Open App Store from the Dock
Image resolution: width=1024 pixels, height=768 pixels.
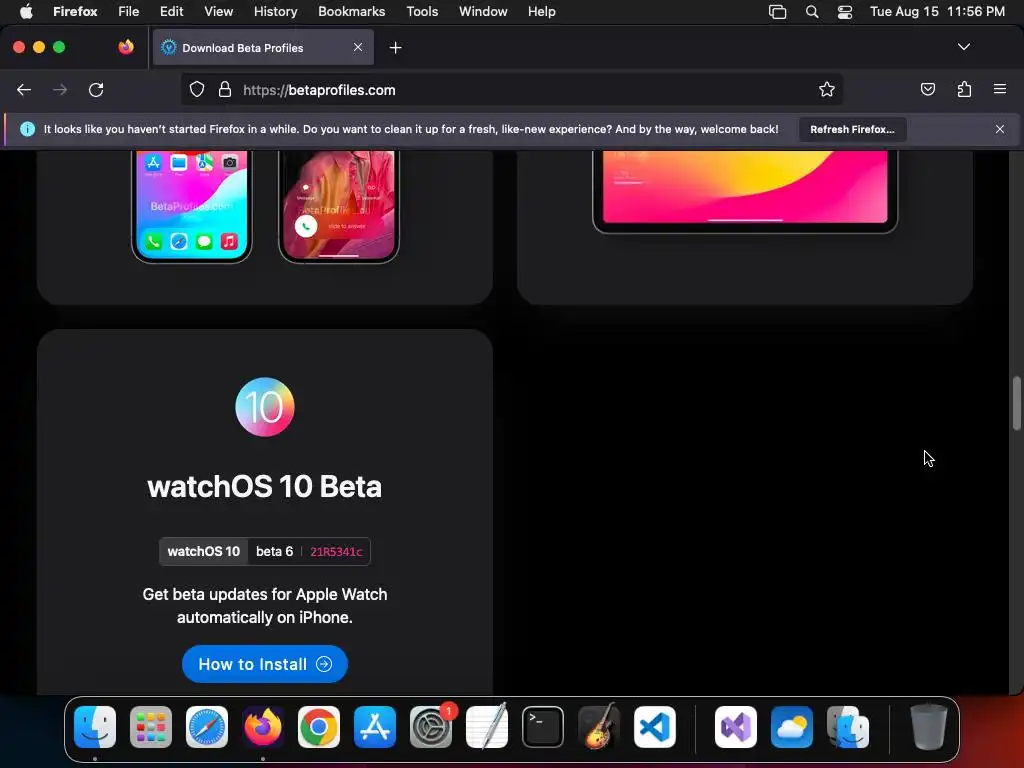pyautogui.click(x=375, y=727)
